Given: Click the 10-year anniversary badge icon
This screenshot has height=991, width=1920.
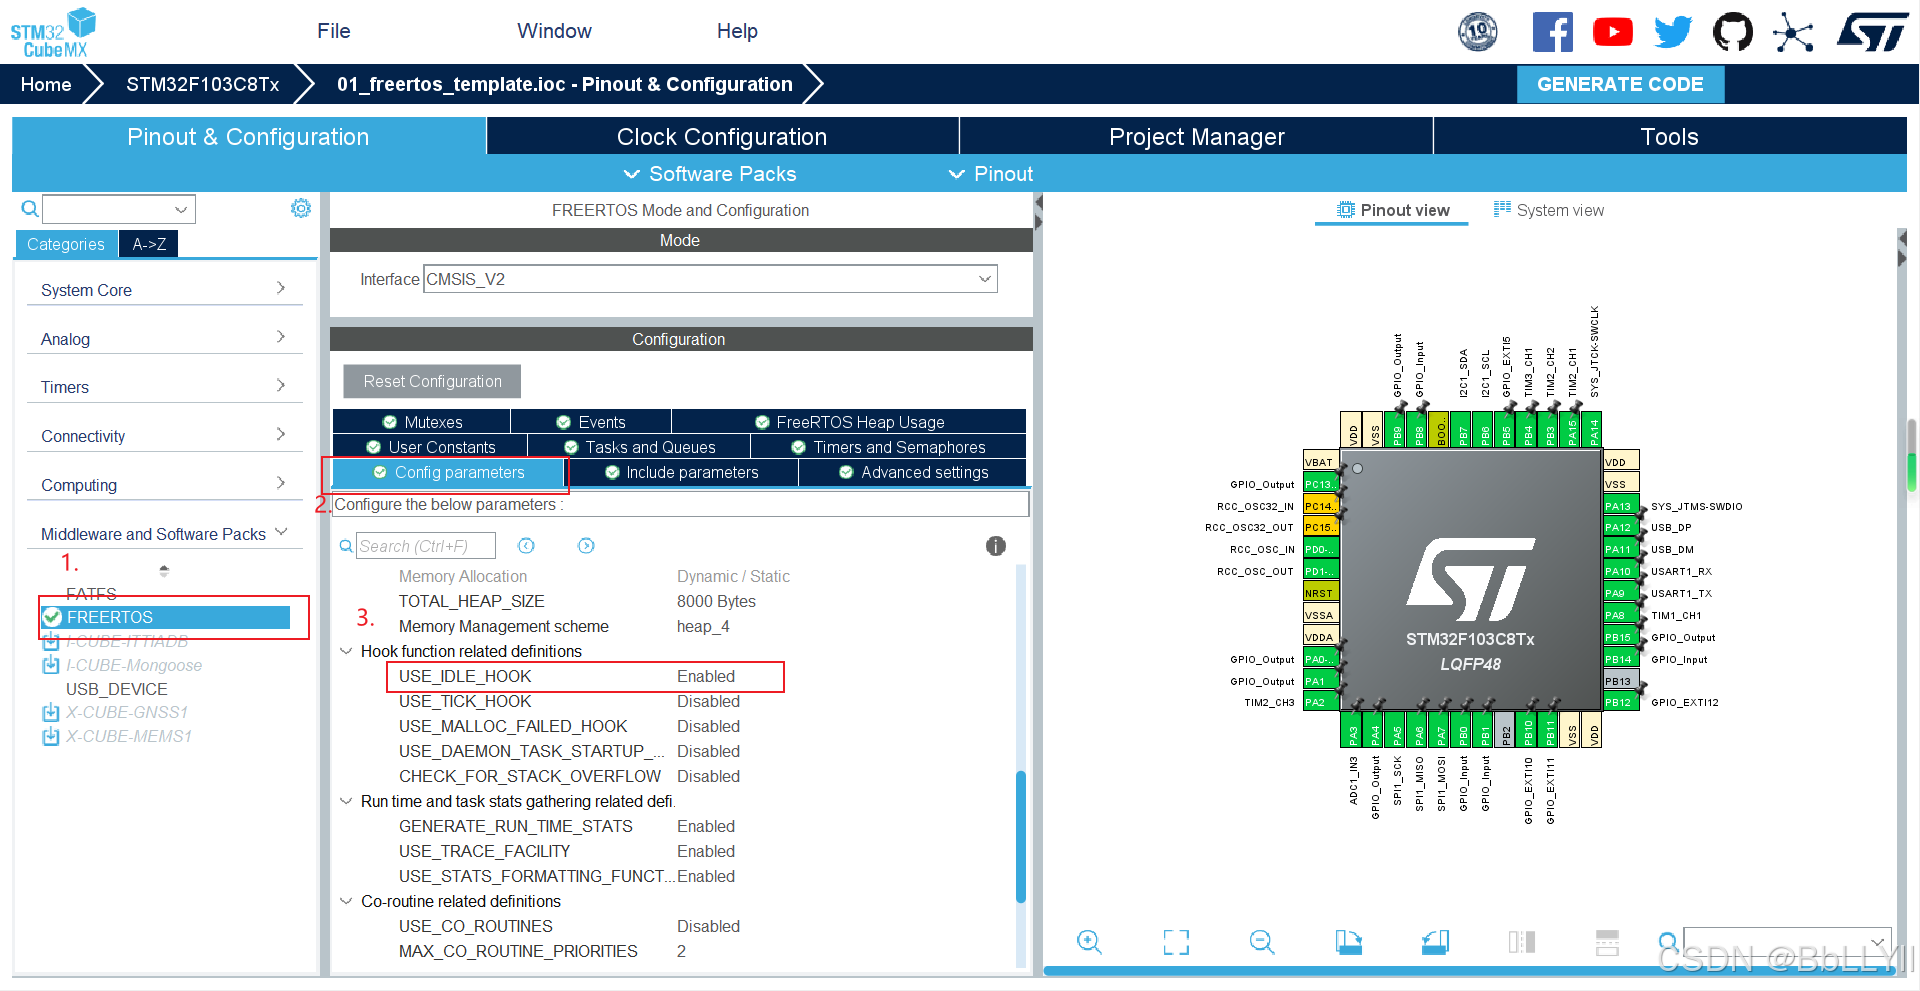Looking at the screenshot, I should (1478, 32).
